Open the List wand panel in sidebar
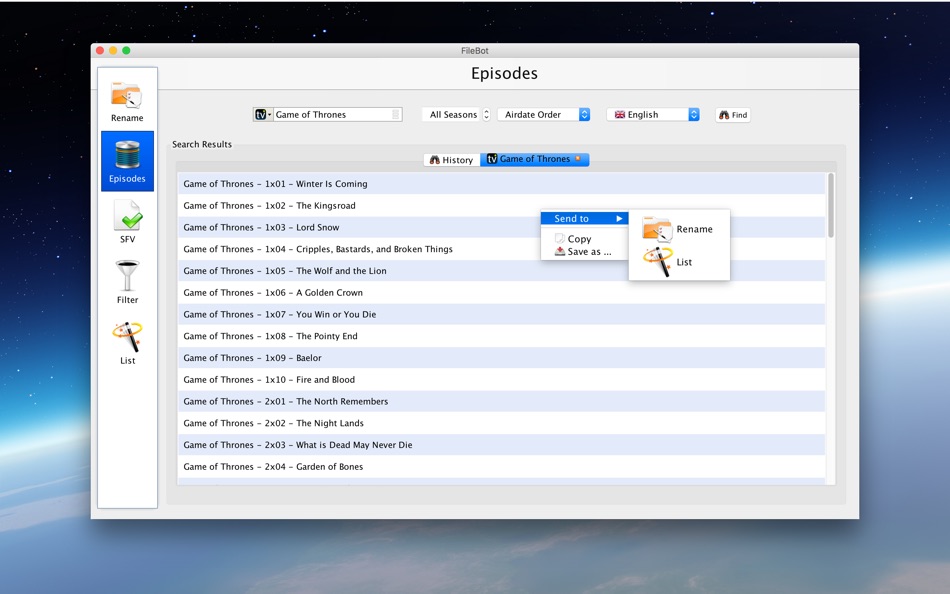The width and height of the screenshot is (950, 594). 127,343
